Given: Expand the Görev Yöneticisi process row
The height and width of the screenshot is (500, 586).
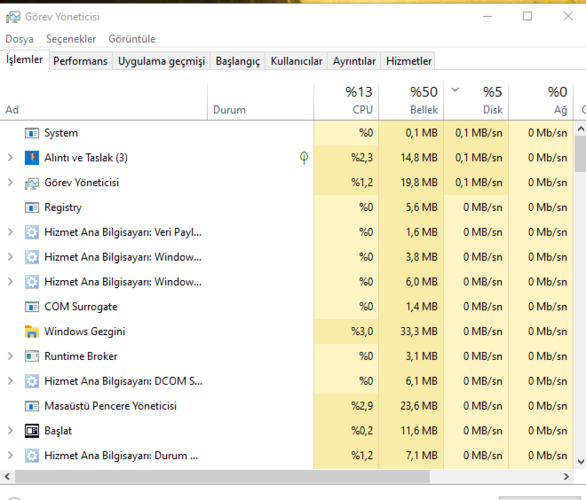Looking at the screenshot, I should coord(10,182).
